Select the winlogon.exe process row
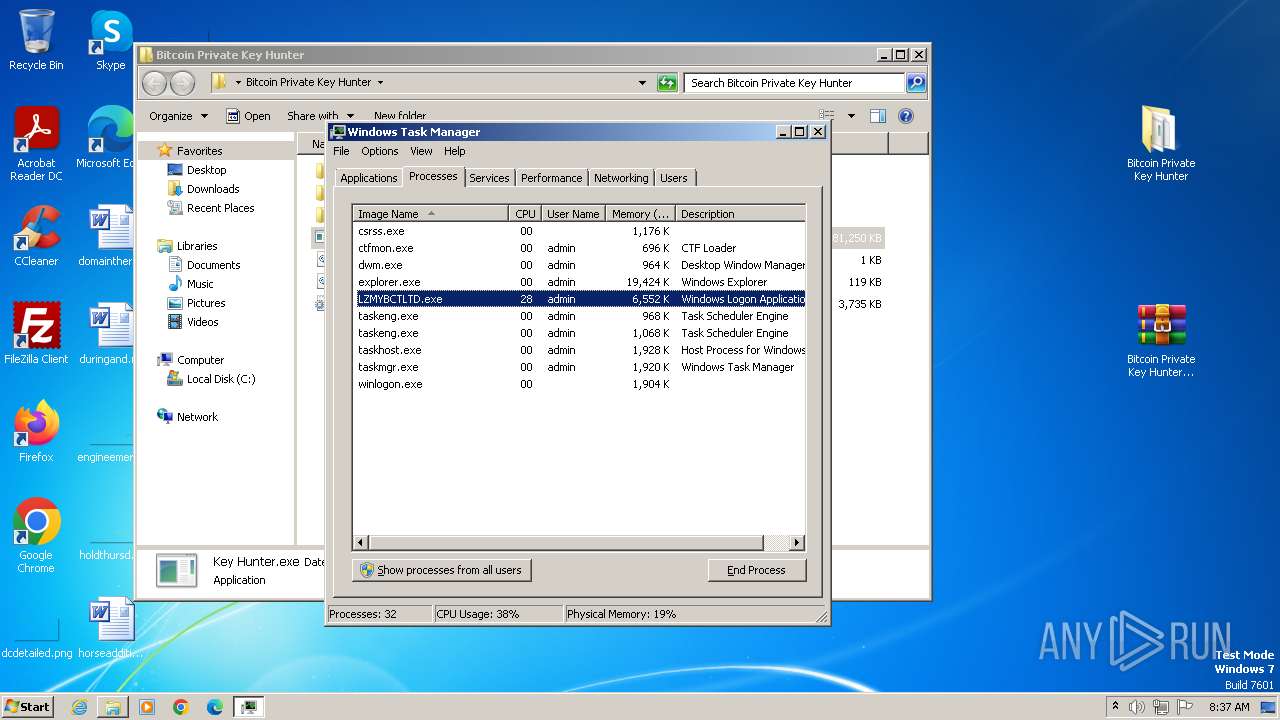1280x720 pixels. pos(580,384)
